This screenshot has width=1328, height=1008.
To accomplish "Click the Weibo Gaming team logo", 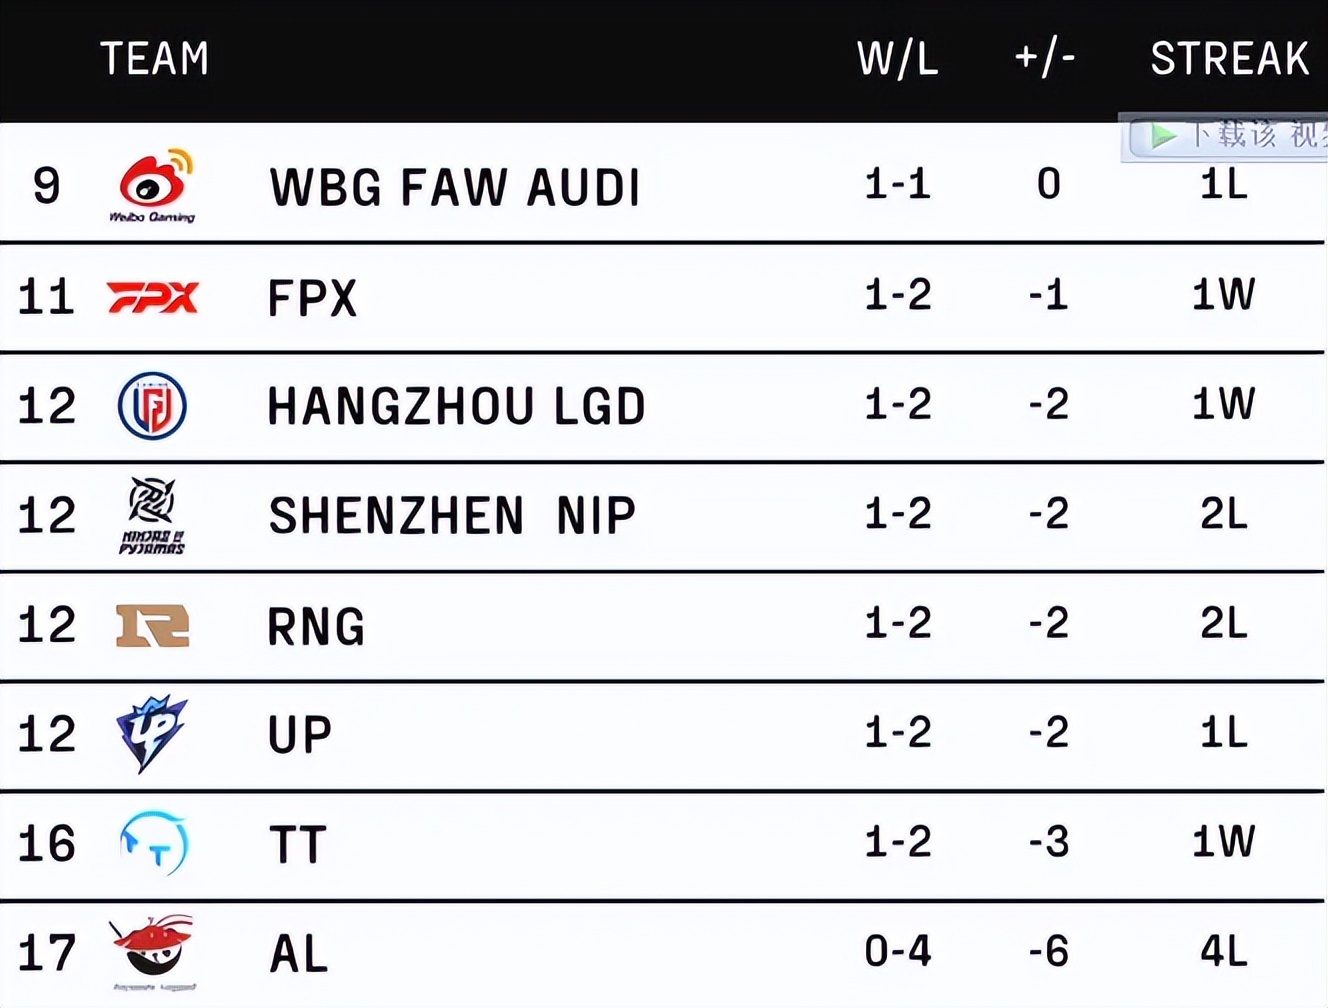I will pos(152,186).
